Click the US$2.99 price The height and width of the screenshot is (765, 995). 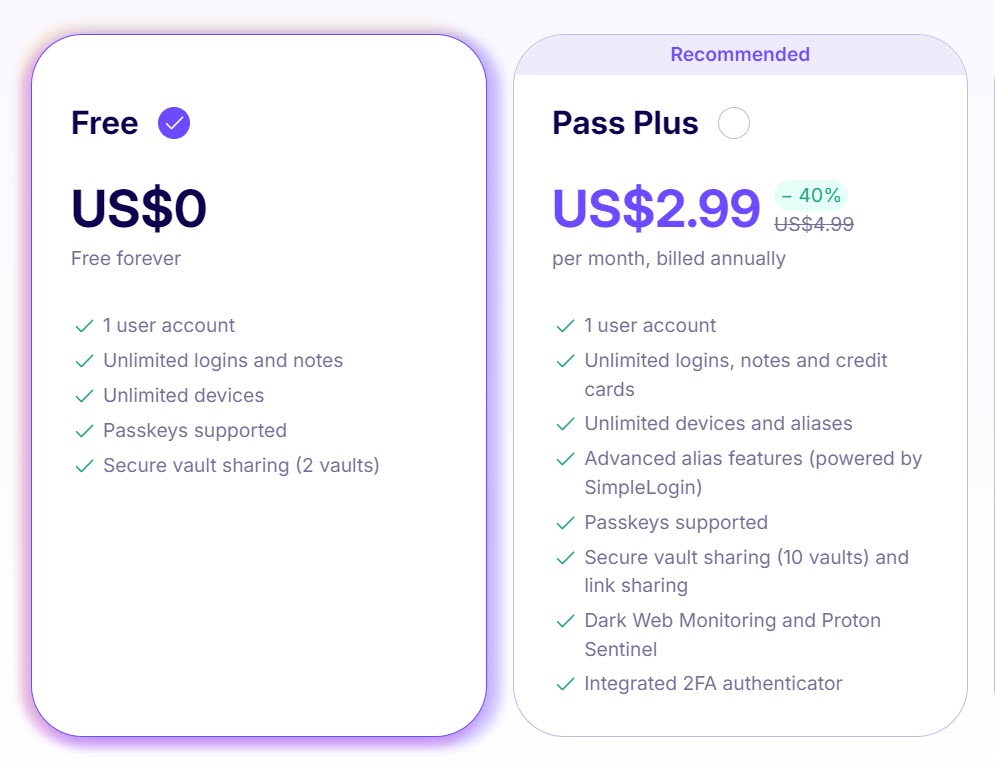(656, 209)
